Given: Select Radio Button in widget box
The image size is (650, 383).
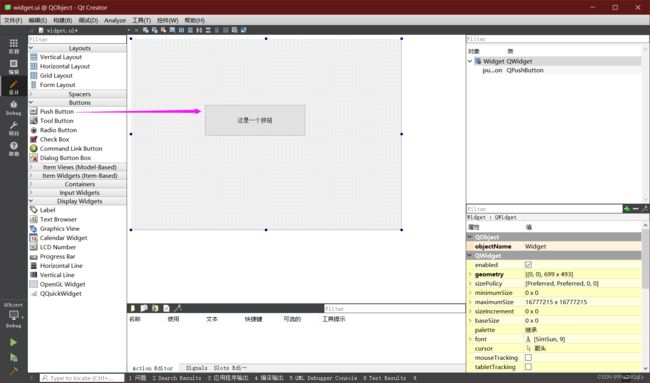Looking at the screenshot, I should (58, 130).
